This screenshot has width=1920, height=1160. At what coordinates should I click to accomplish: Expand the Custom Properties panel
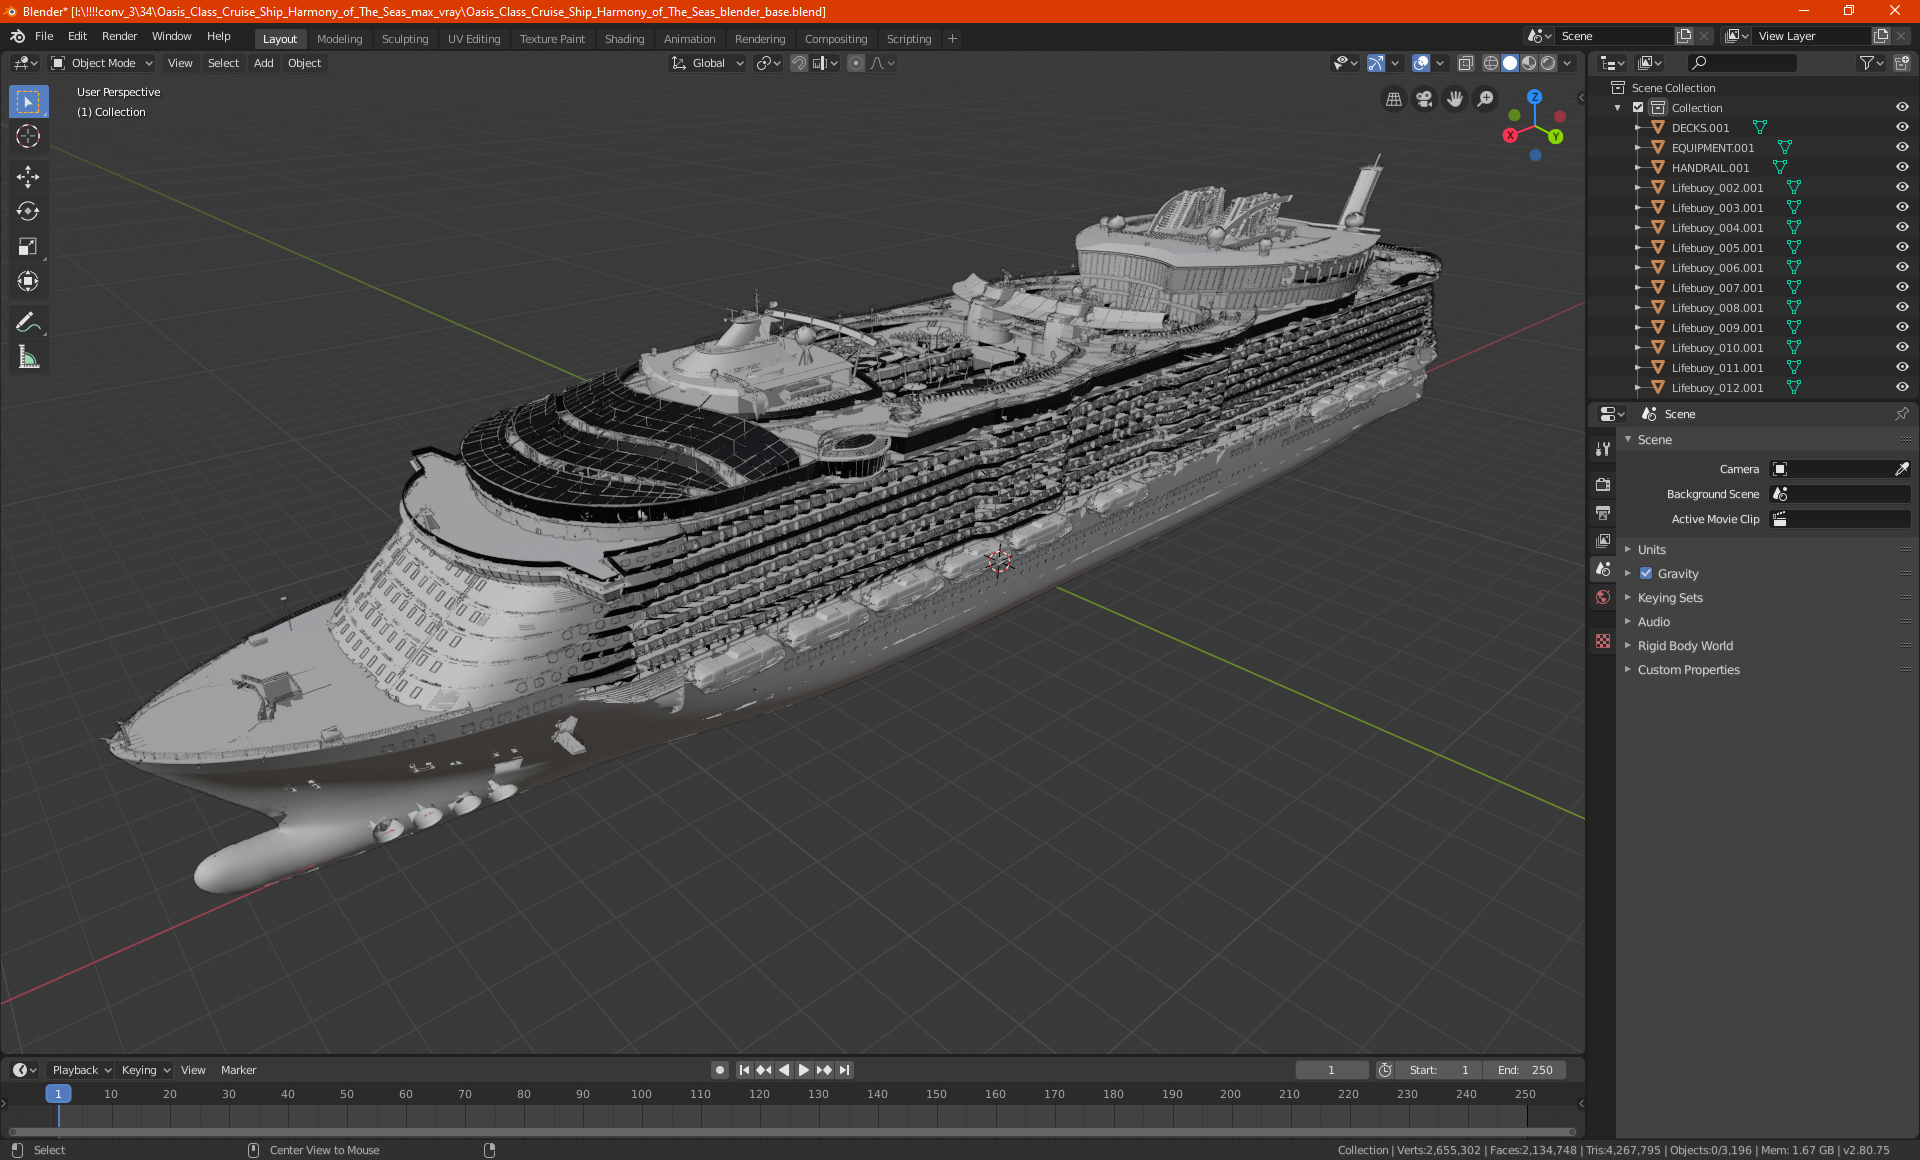[1688, 670]
